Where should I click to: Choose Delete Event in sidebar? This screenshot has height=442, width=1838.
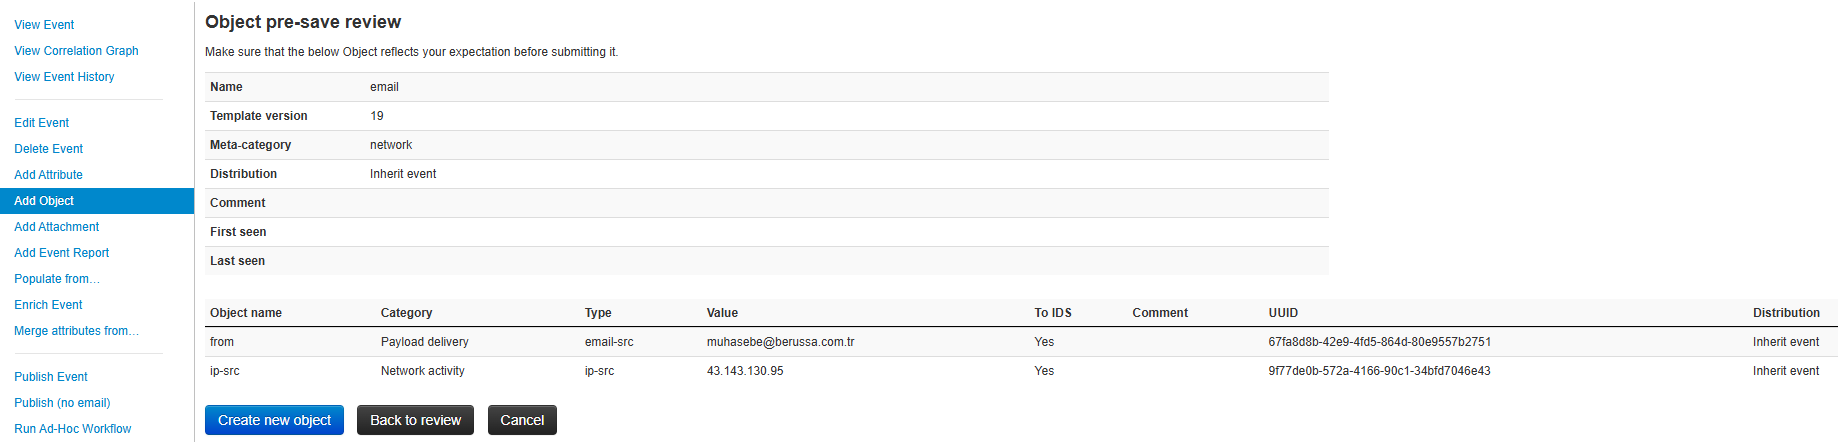click(49, 149)
